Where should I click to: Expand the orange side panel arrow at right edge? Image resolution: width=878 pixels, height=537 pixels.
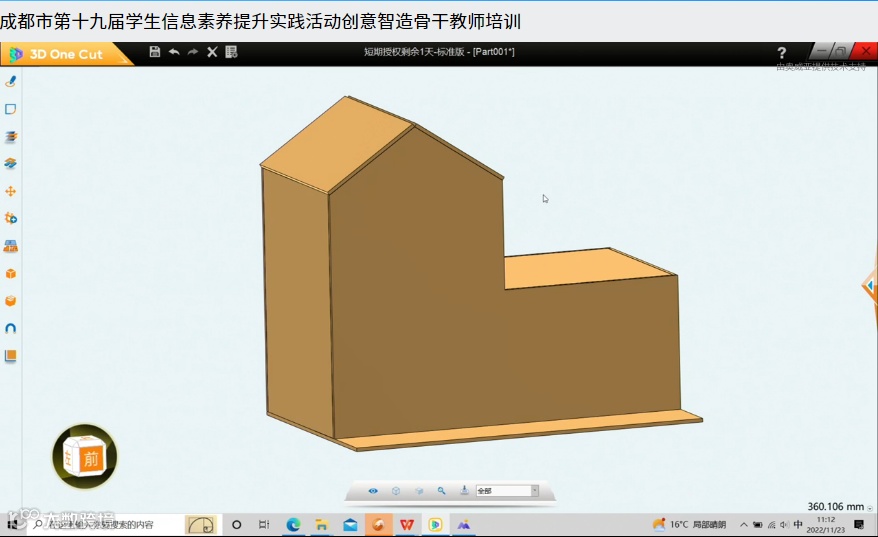tap(870, 286)
